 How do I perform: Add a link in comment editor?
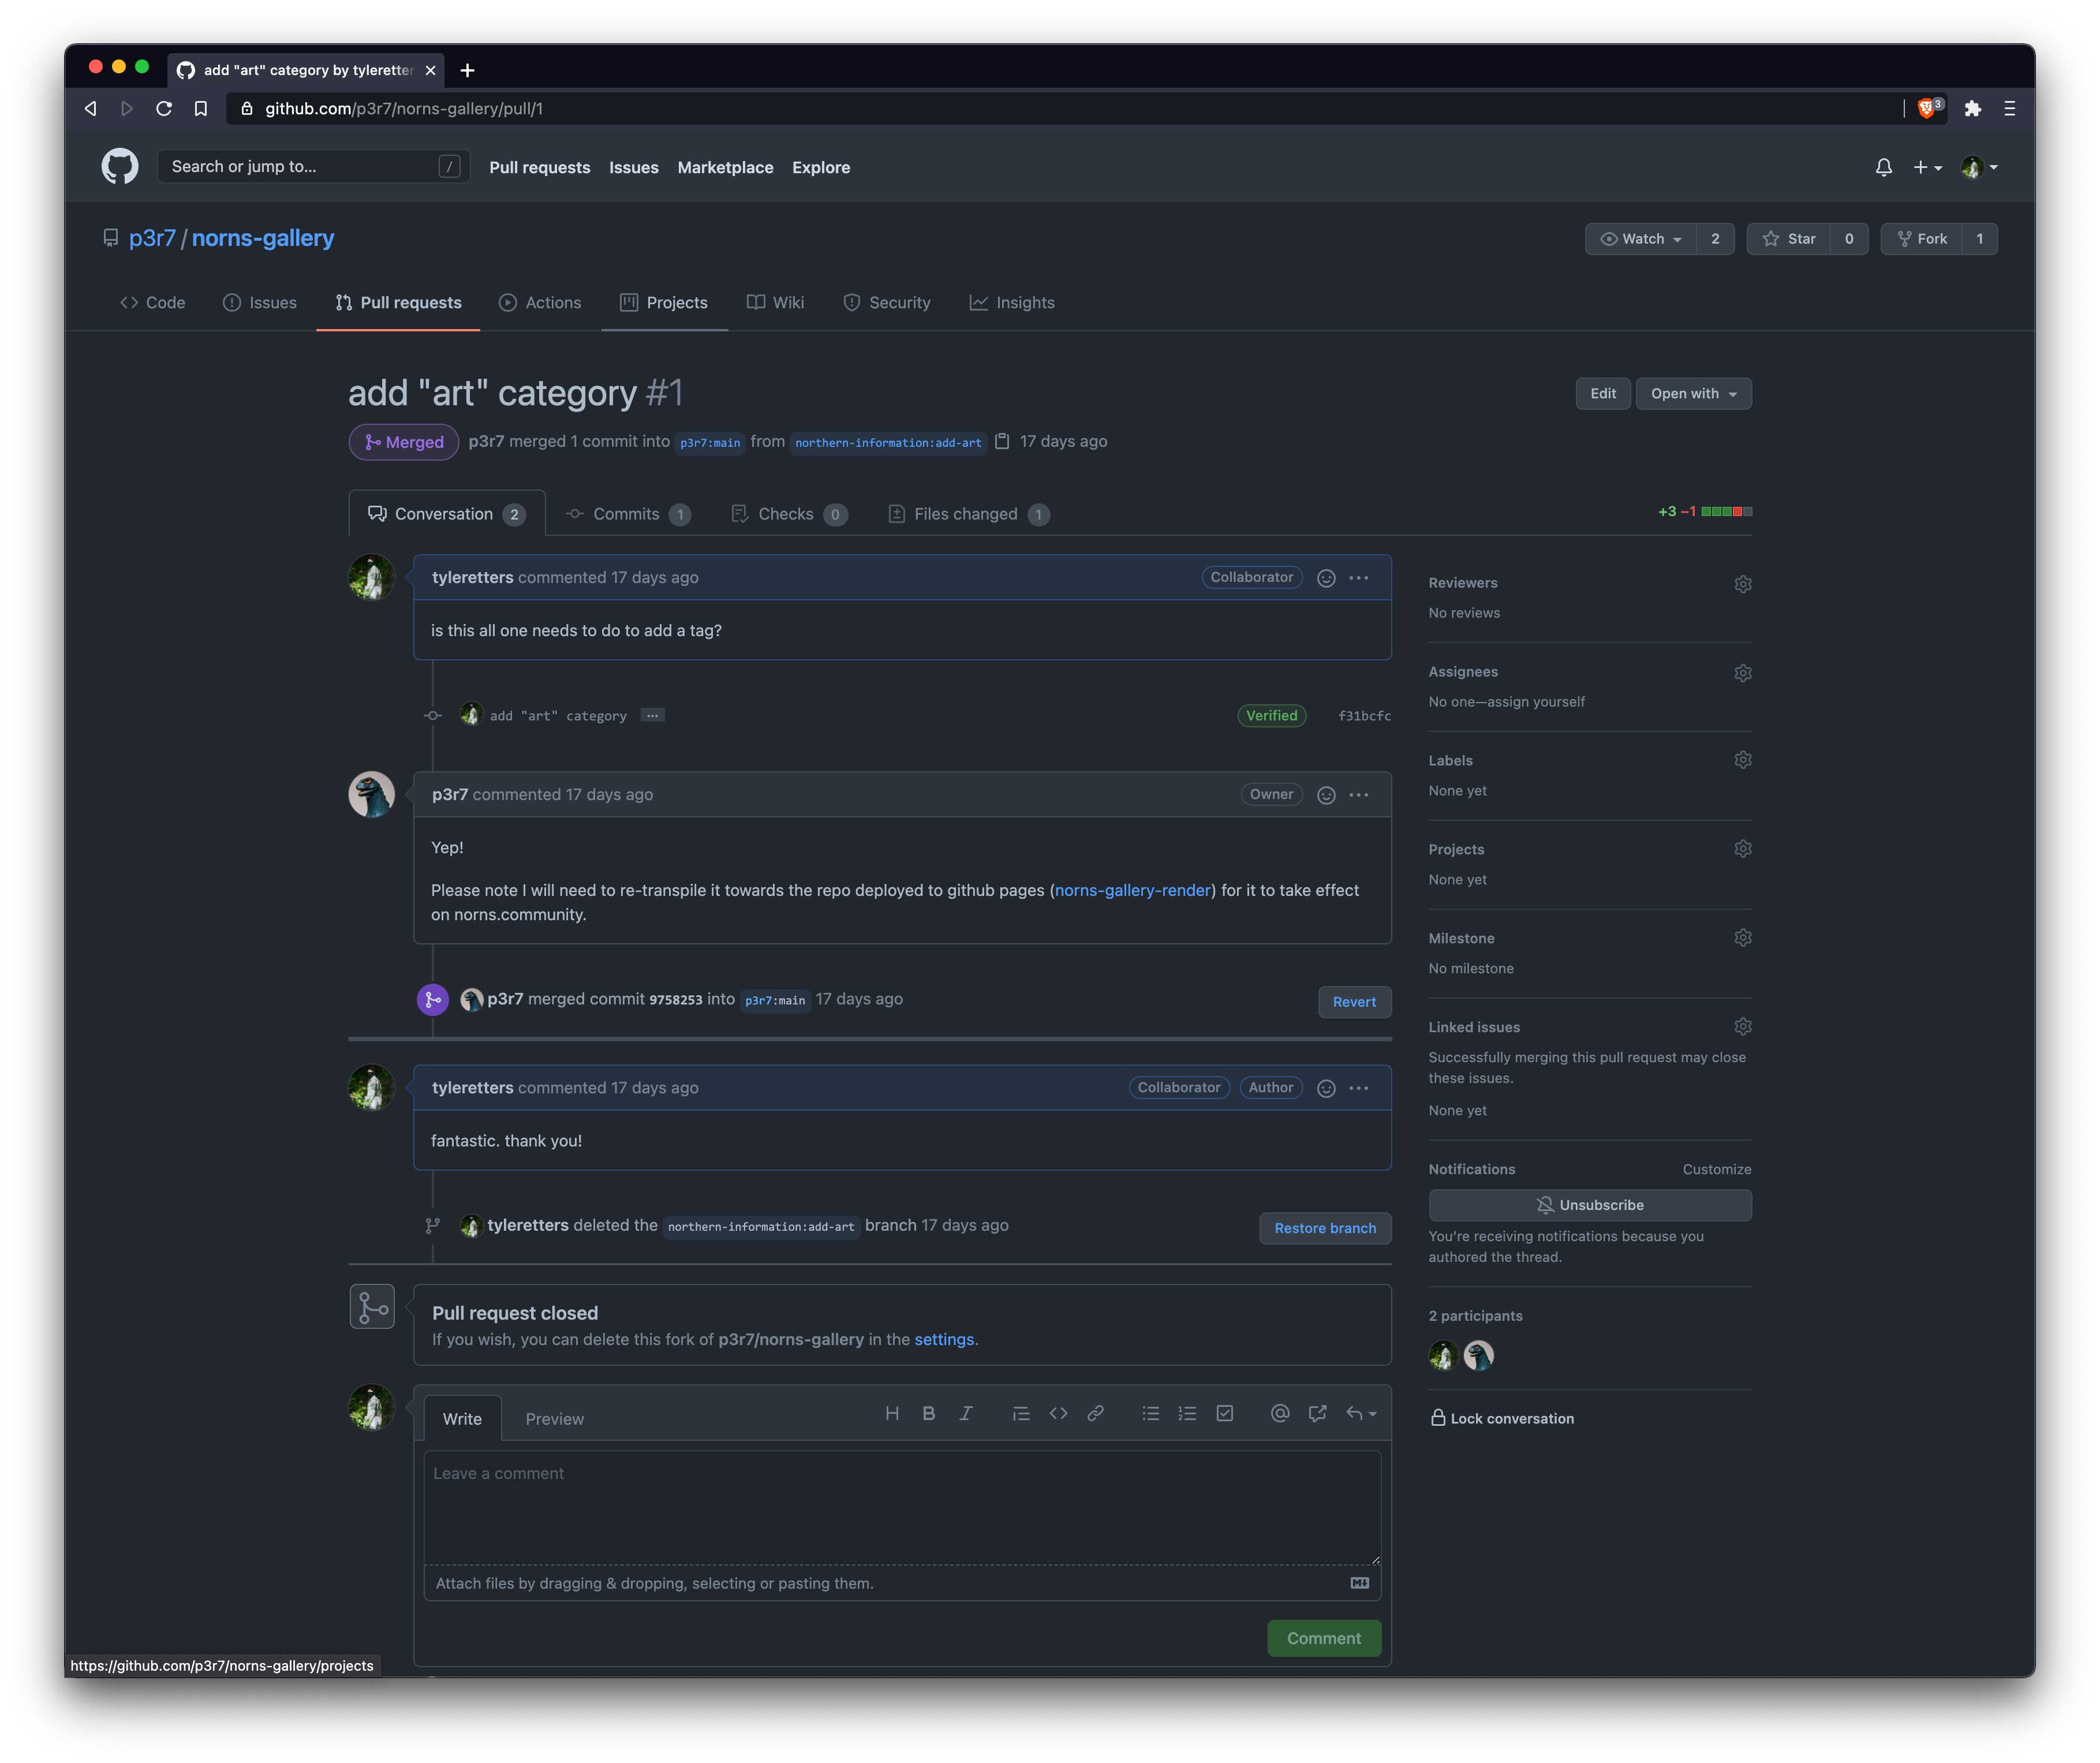[1095, 1413]
